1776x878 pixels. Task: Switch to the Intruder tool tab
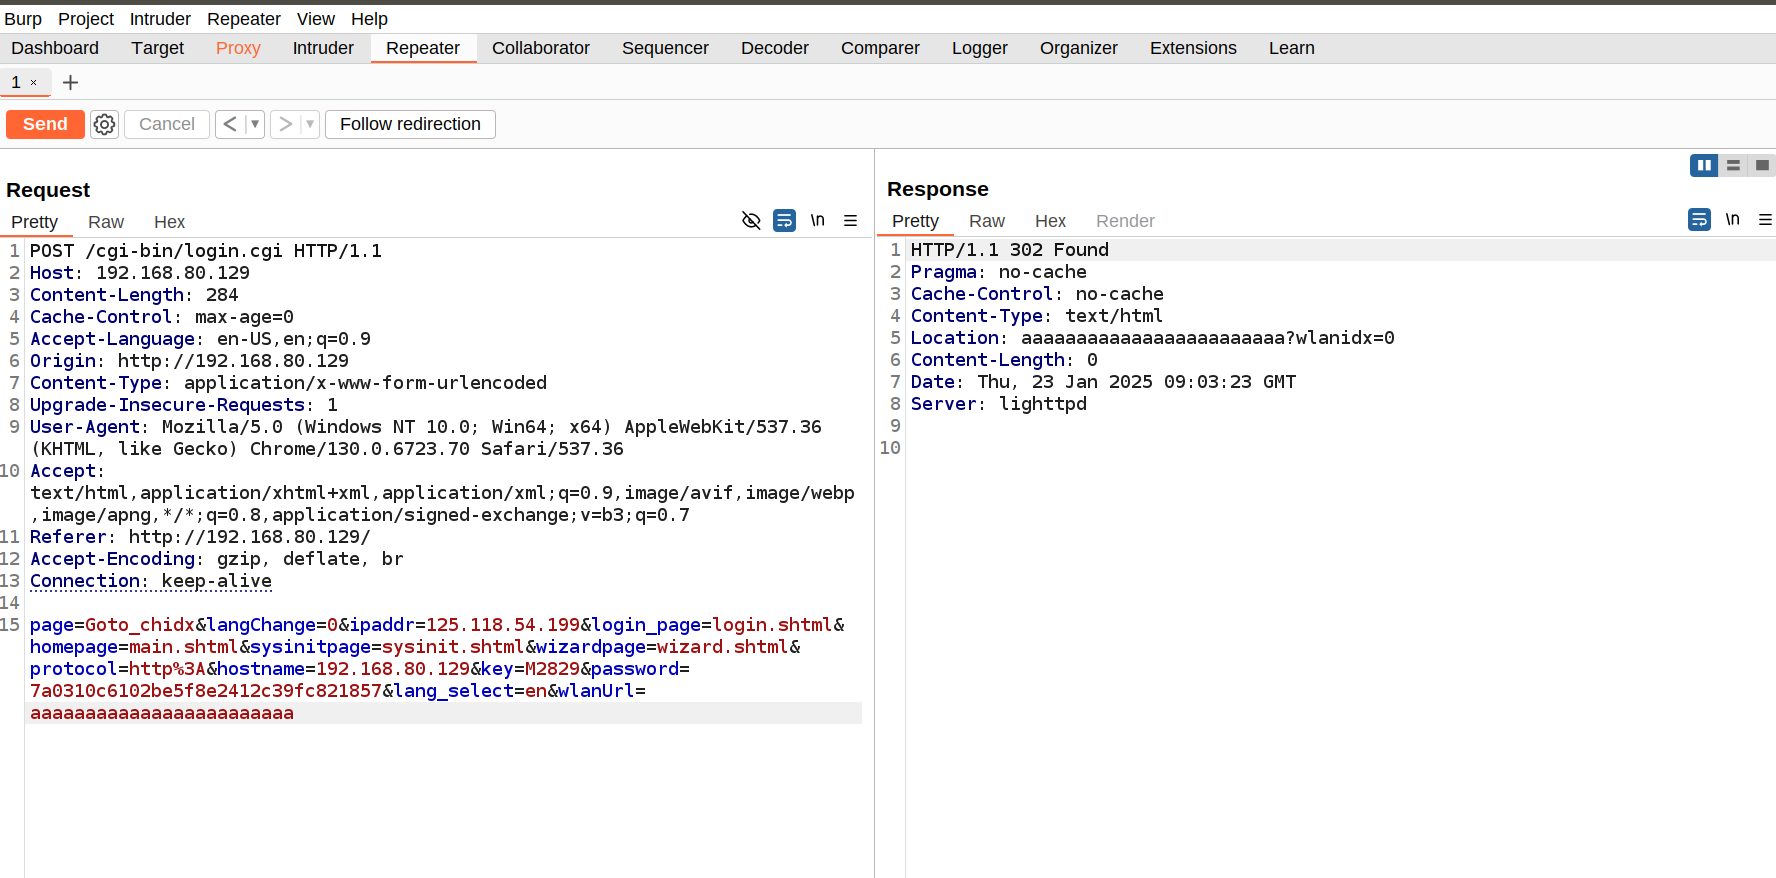click(323, 48)
